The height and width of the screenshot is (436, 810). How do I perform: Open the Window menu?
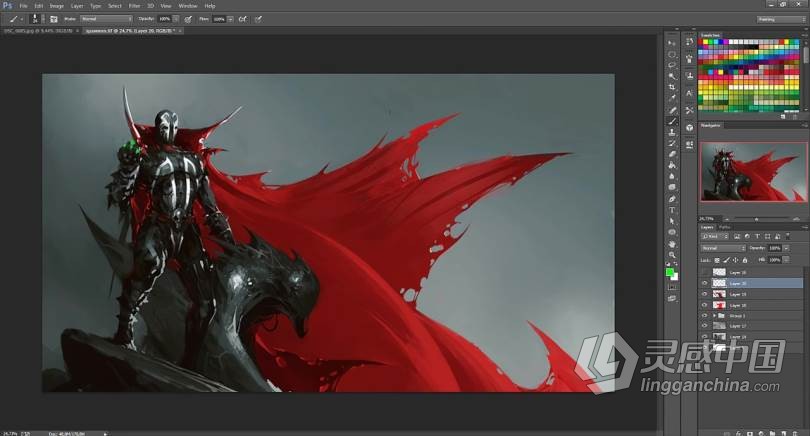[188, 6]
